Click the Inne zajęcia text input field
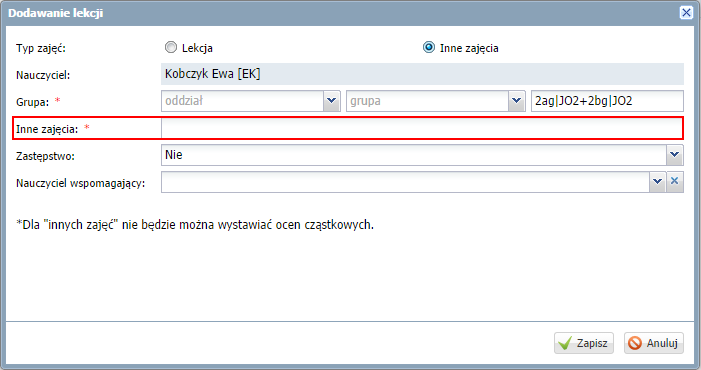Screen dimensions: 701x370 (x=422, y=129)
